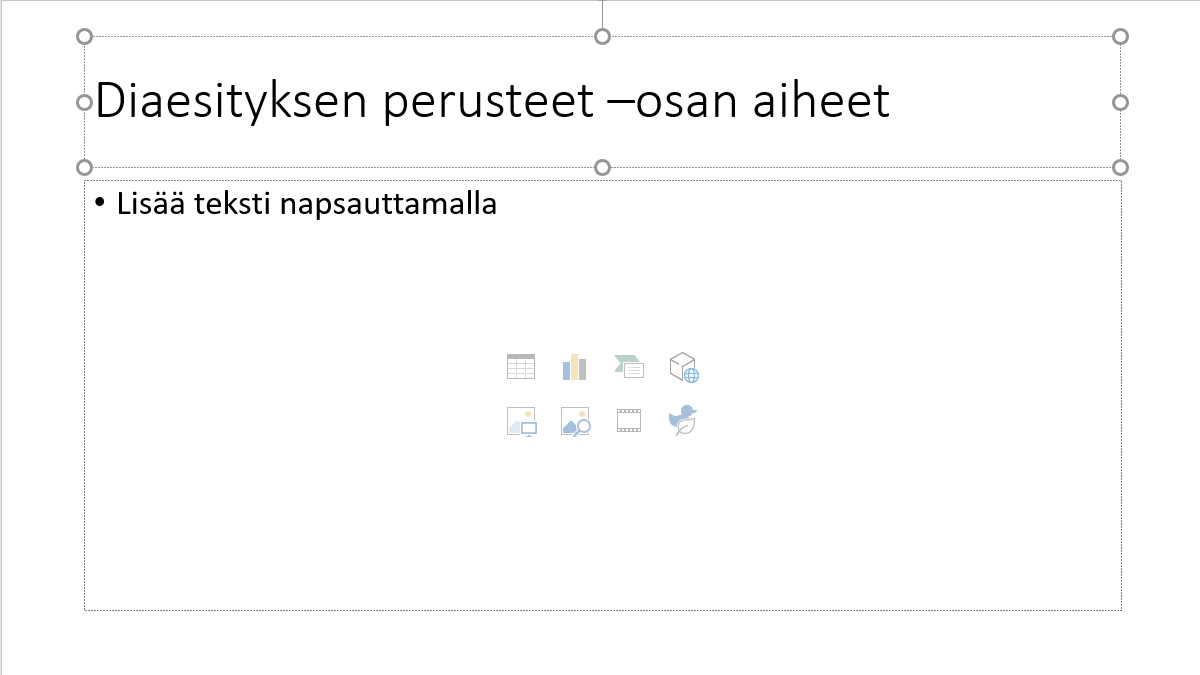The width and height of the screenshot is (1200, 675).
Task: Click the top-right handle of the title box
Action: click(1120, 37)
